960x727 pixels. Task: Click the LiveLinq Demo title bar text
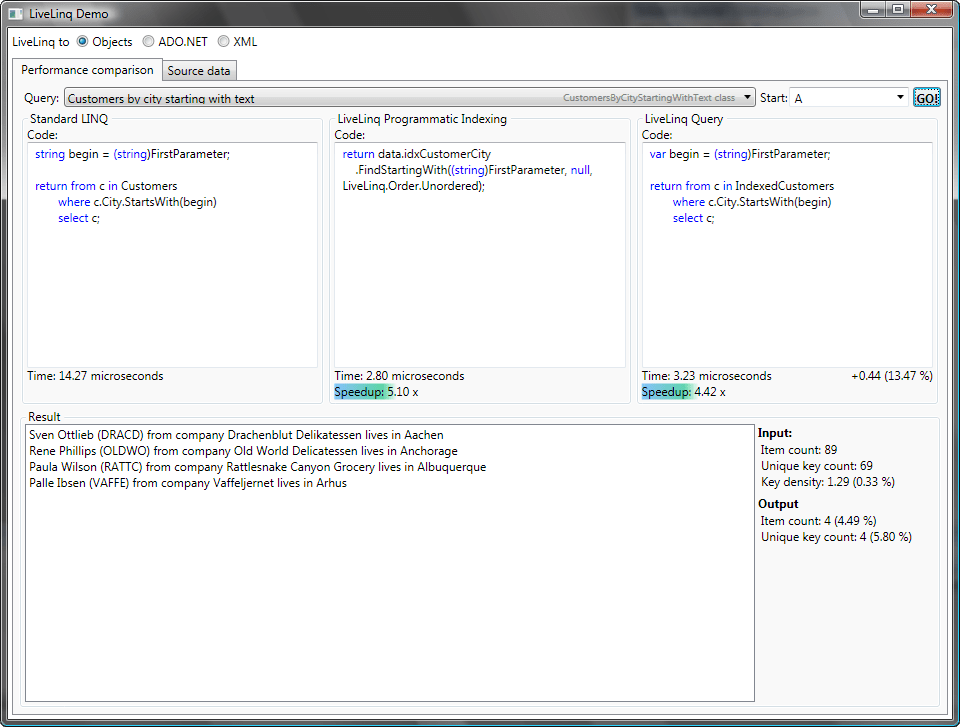click(x=69, y=13)
